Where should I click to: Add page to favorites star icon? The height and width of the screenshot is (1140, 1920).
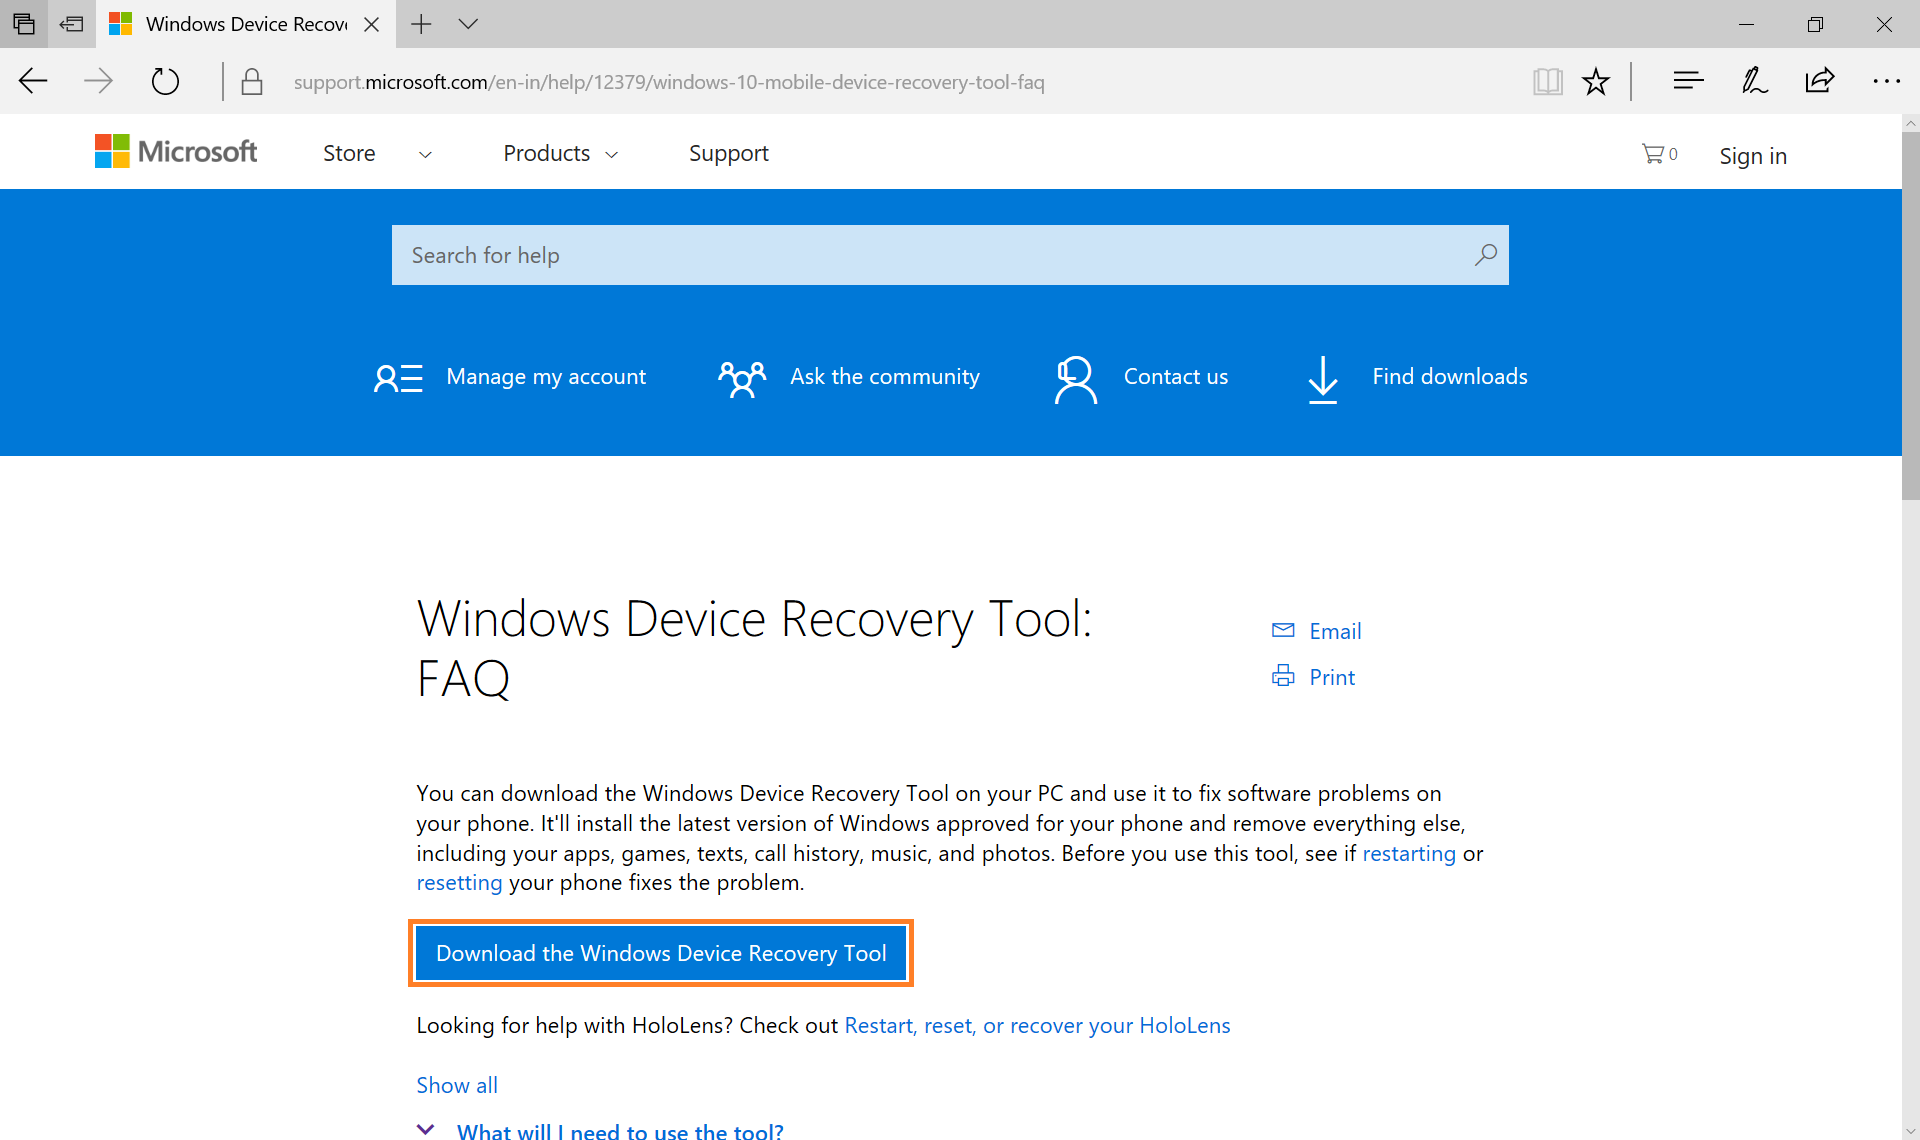pos(1596,81)
